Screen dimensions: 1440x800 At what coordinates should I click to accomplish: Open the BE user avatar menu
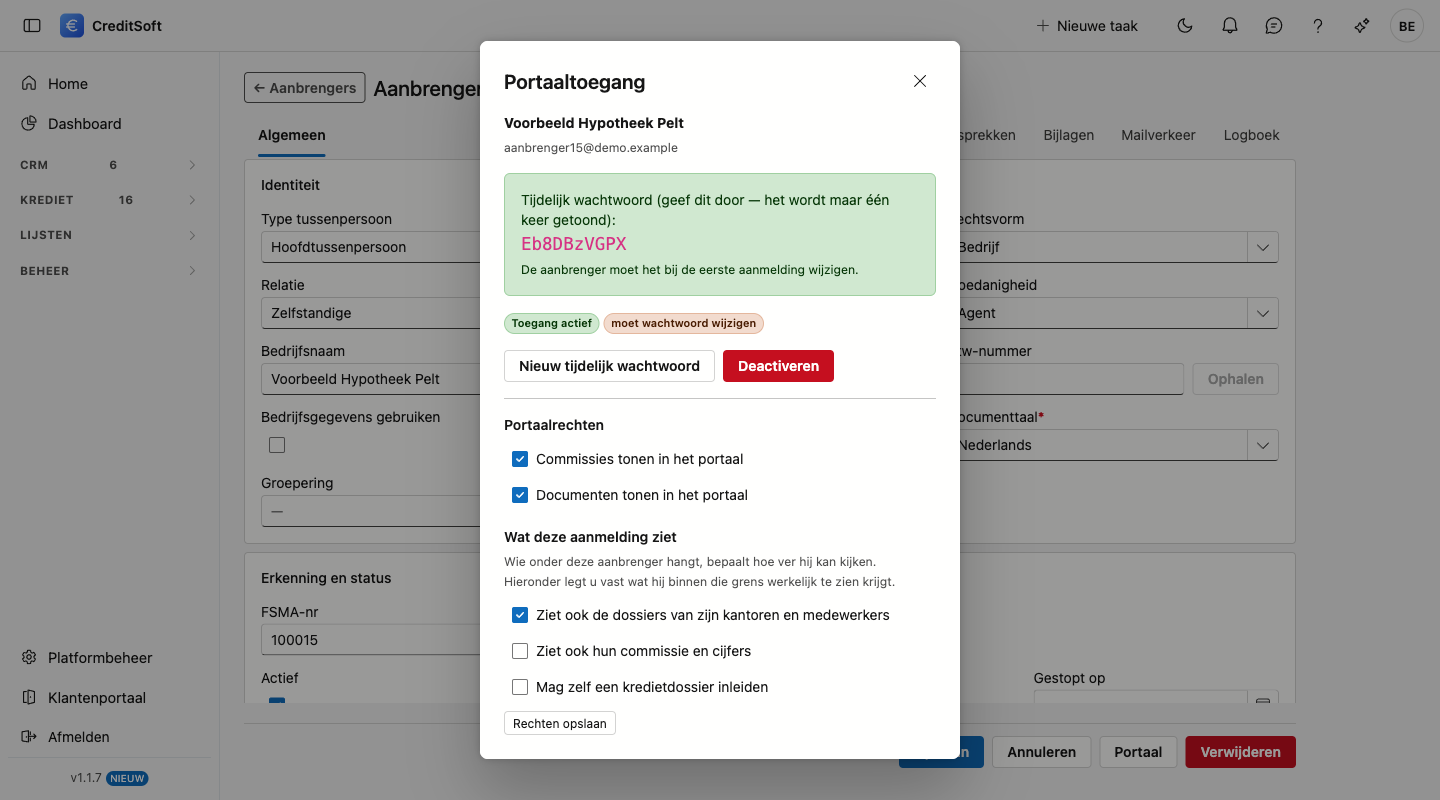pos(1407,26)
